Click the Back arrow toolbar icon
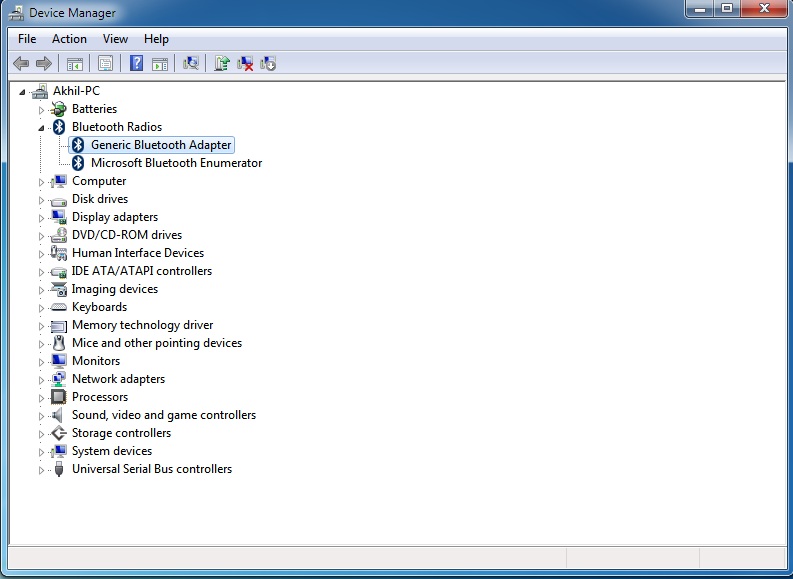 [21, 63]
